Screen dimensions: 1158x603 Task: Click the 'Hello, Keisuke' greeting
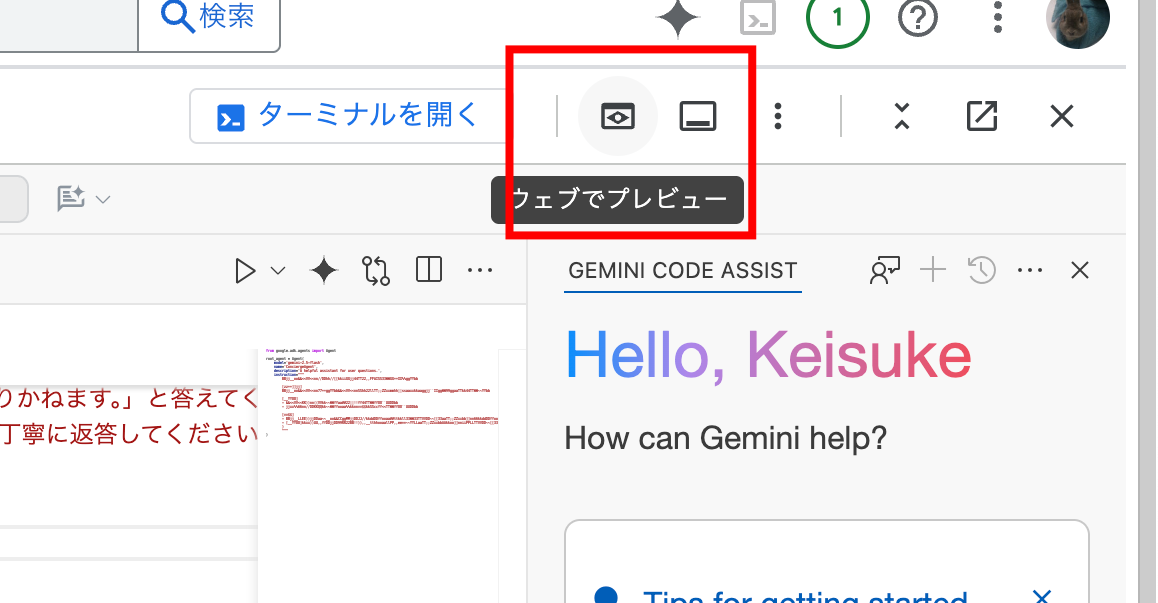point(768,355)
